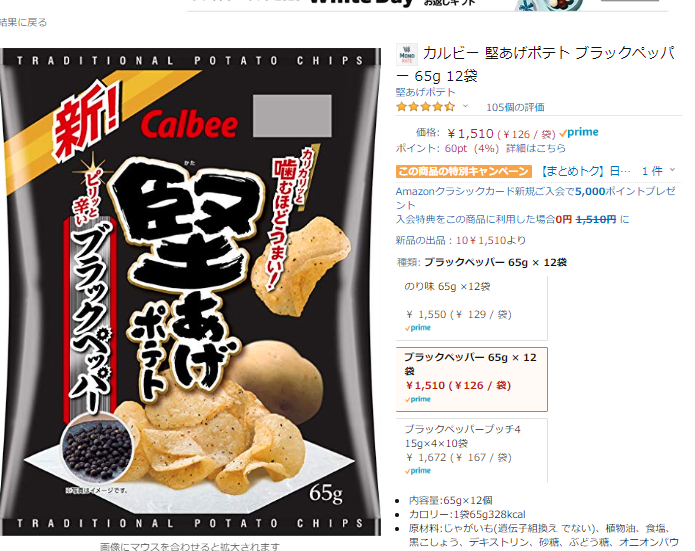Click the Calbee logo on the product image
The image size is (695, 551).
pyautogui.click(x=189, y=125)
